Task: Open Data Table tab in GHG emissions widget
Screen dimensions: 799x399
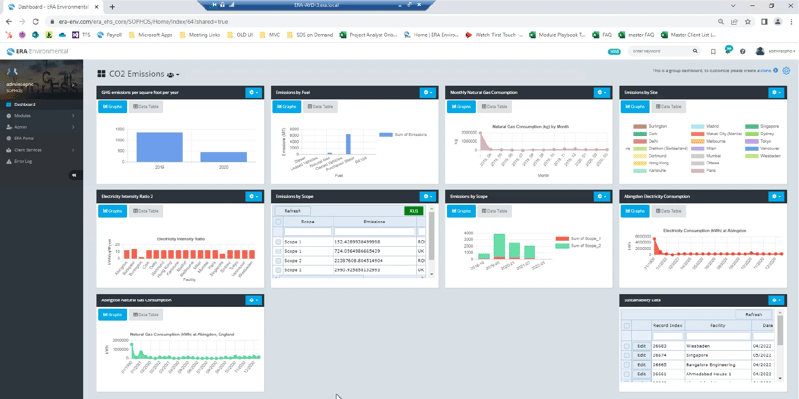Action: tap(146, 107)
